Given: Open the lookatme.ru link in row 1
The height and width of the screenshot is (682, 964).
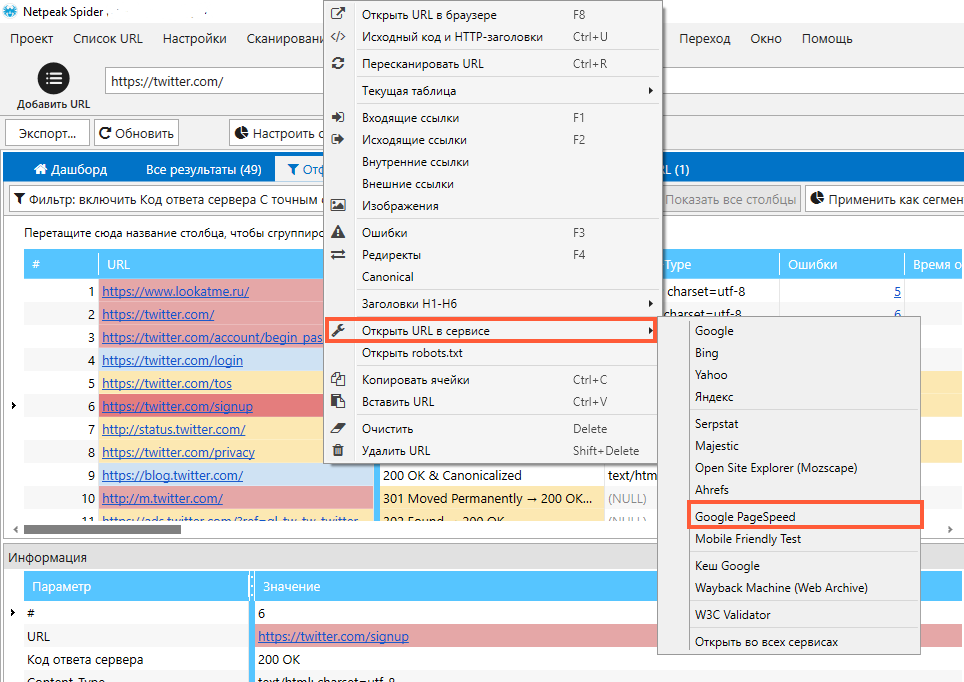Looking at the screenshot, I should (175, 291).
